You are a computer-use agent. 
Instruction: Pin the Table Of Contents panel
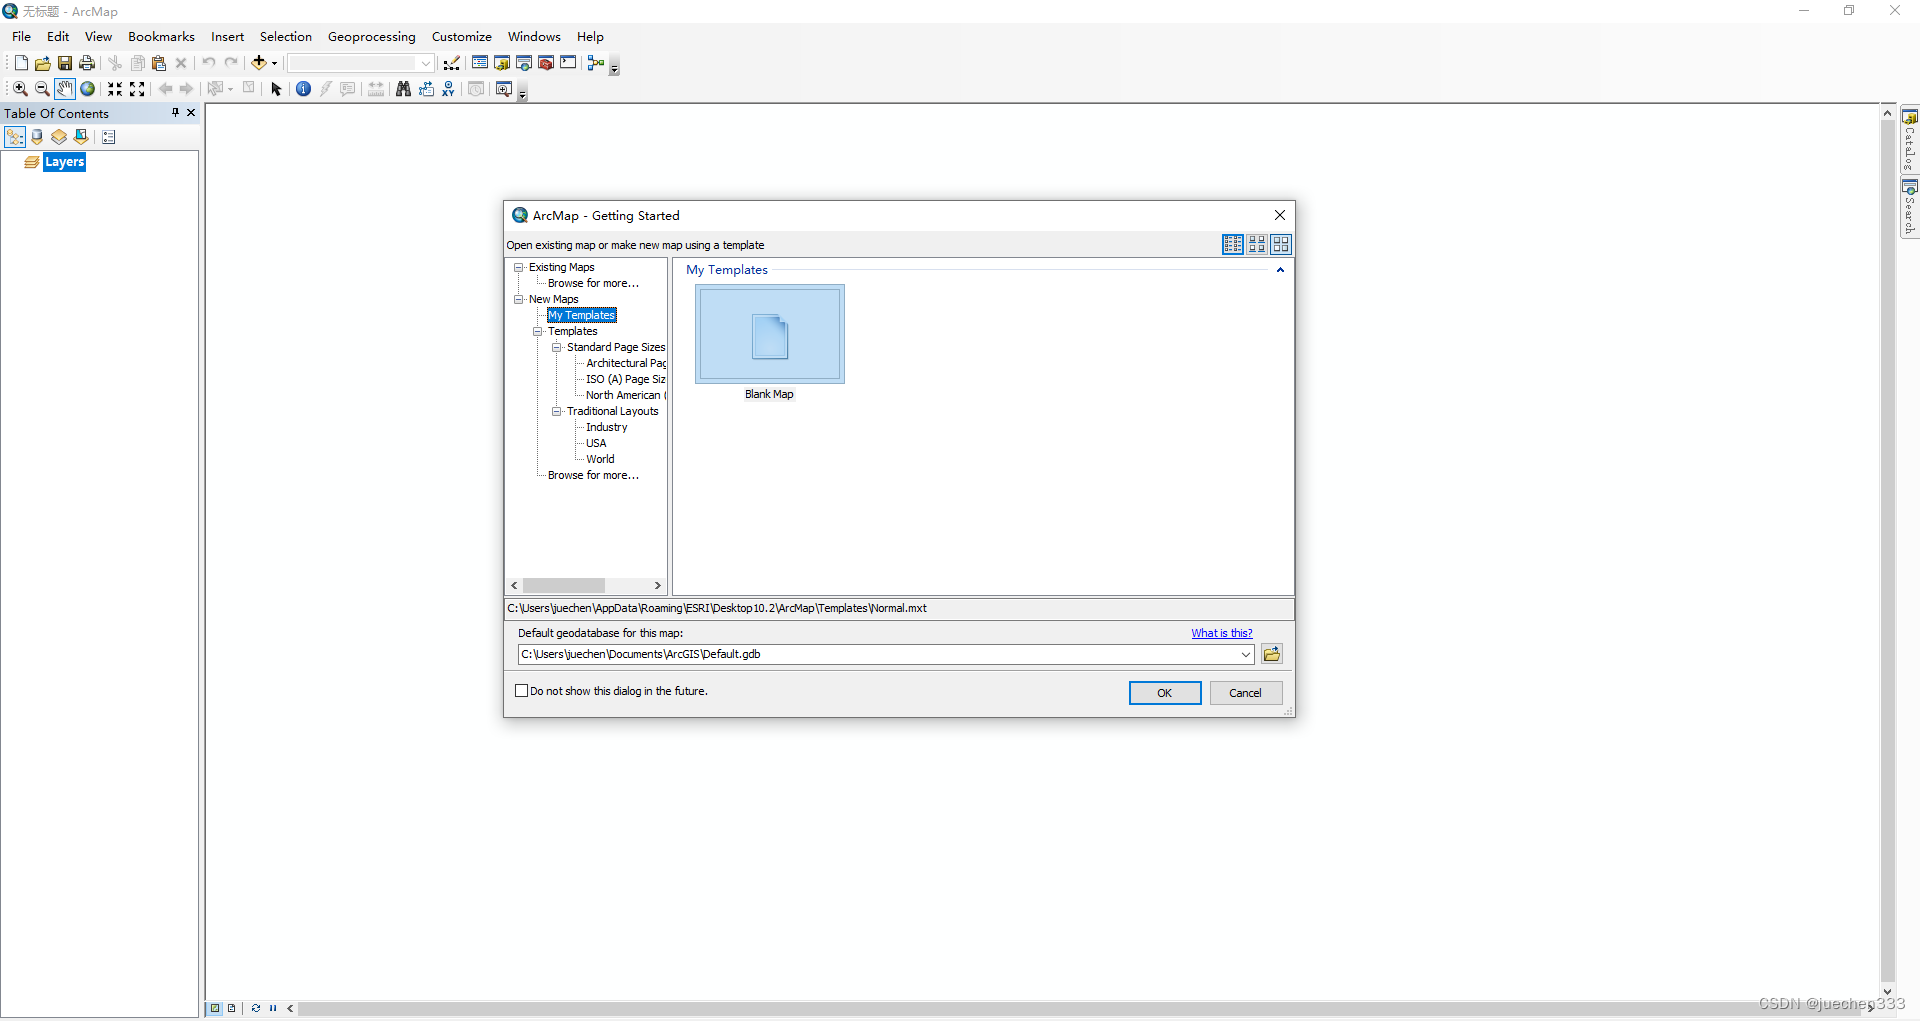coord(175,113)
